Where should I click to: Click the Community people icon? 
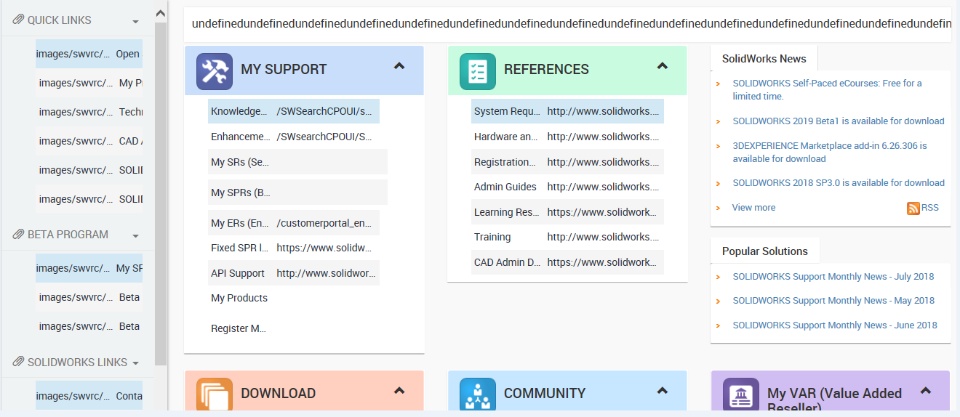[x=478, y=394]
